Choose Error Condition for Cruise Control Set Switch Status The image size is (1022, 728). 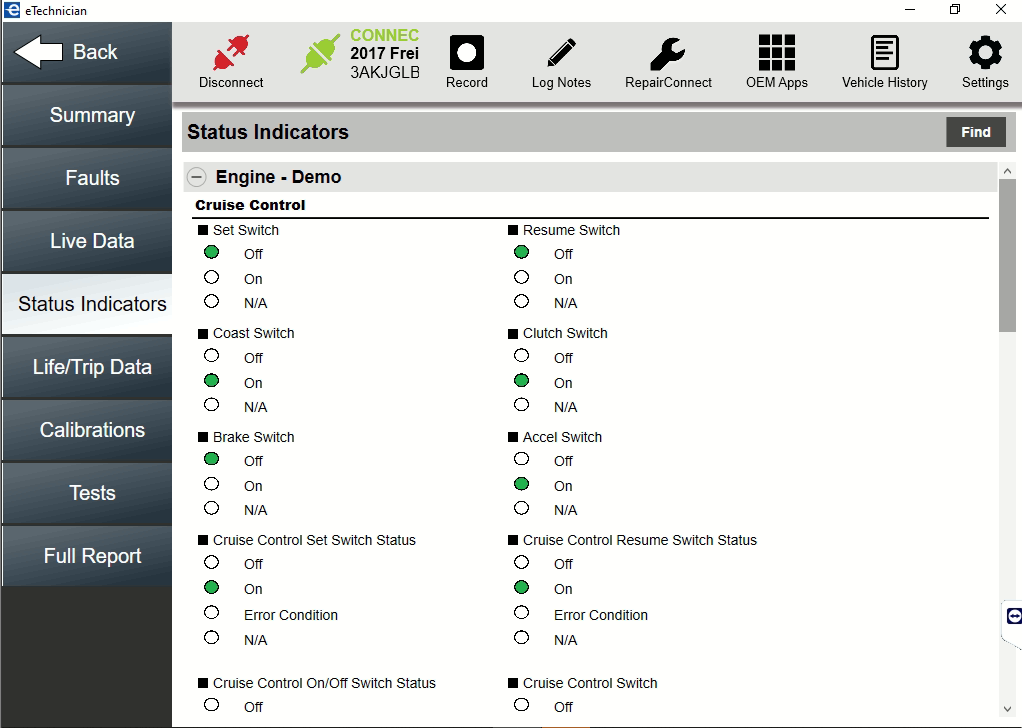[x=211, y=612]
